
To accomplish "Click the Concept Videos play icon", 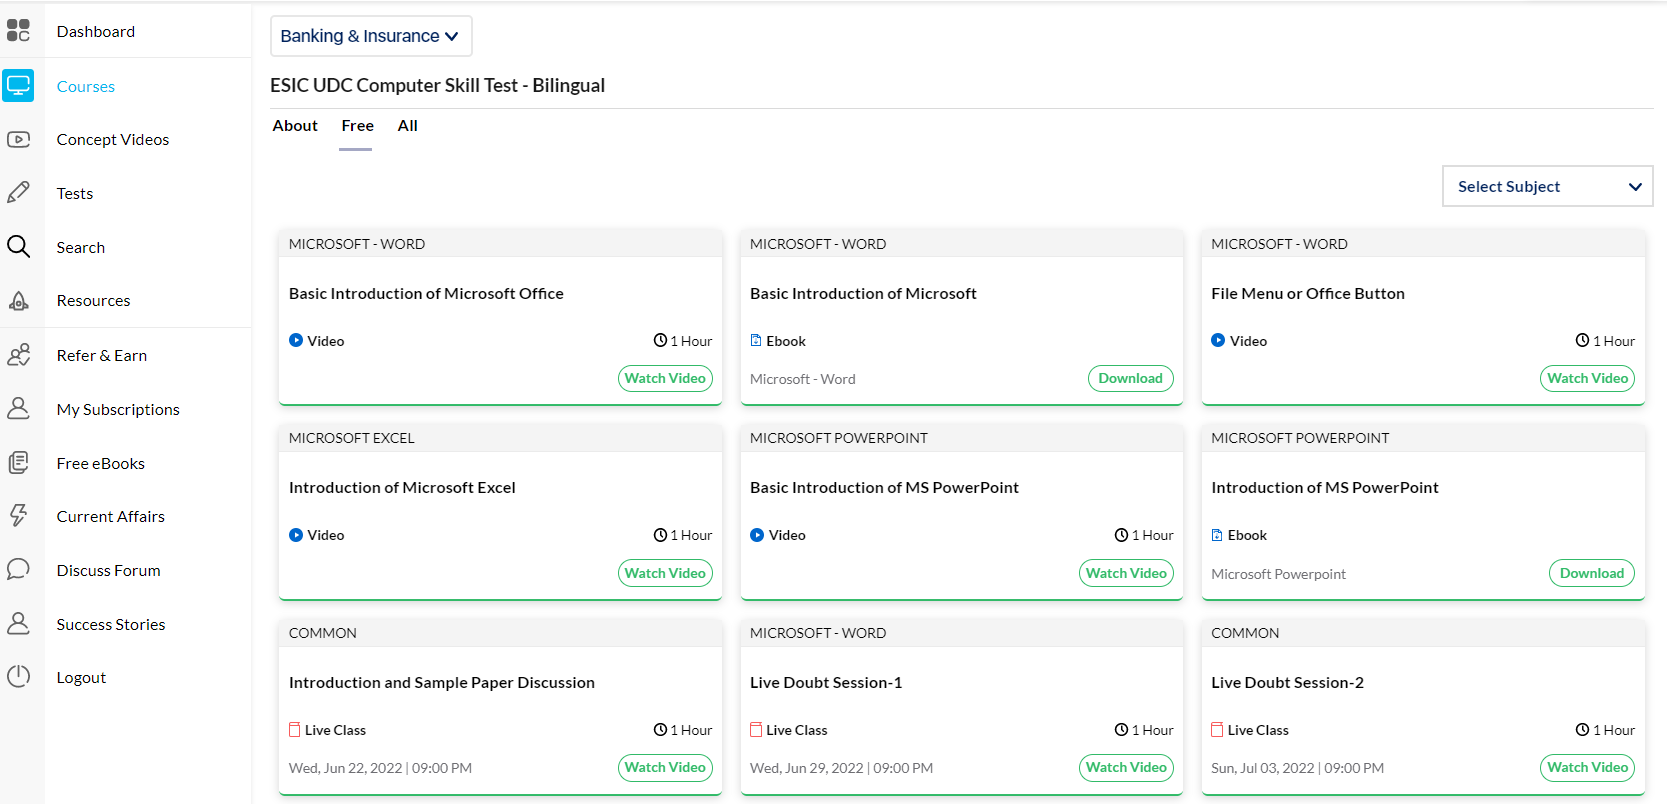I will (x=18, y=139).
